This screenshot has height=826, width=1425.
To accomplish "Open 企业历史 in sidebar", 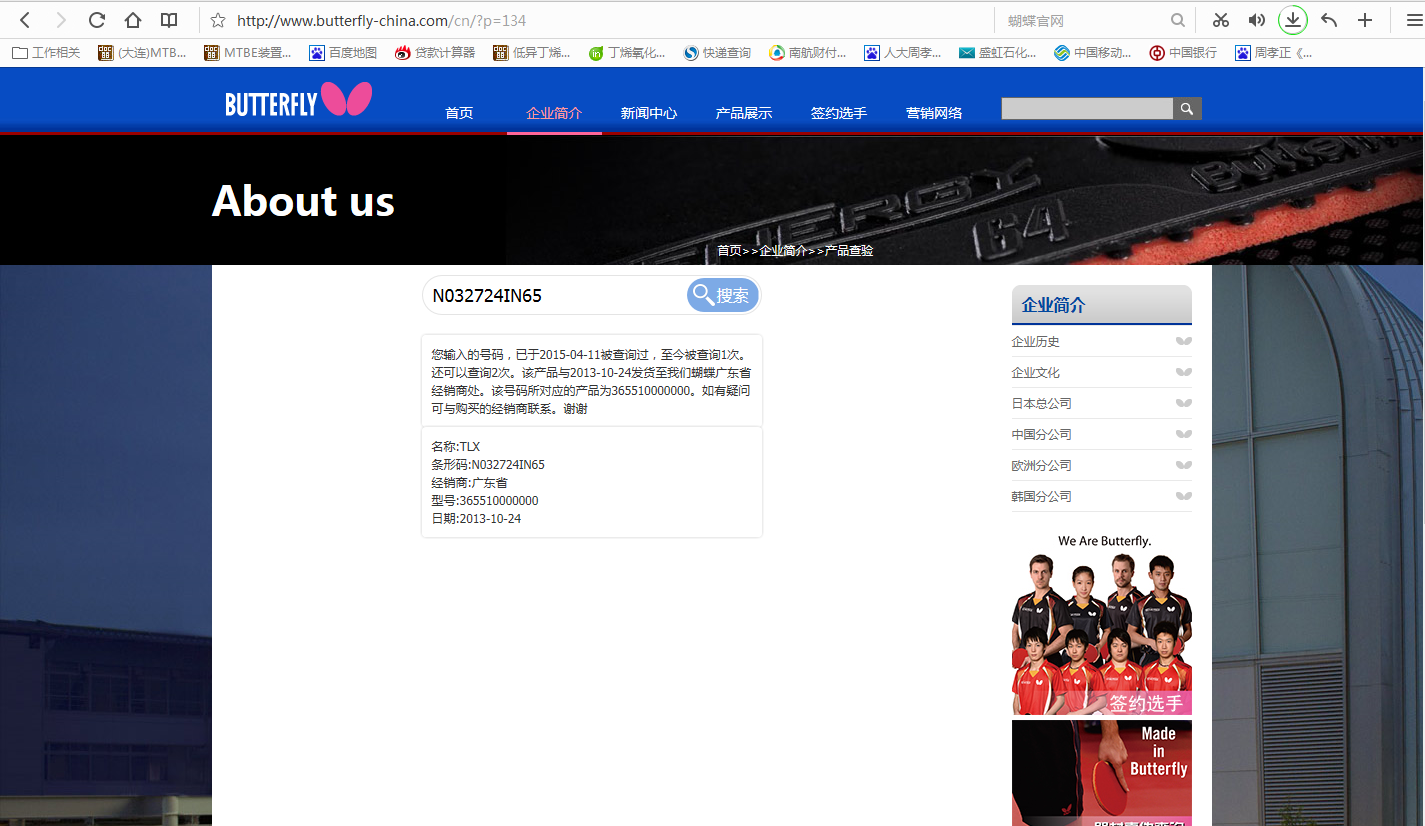I will 1036,341.
